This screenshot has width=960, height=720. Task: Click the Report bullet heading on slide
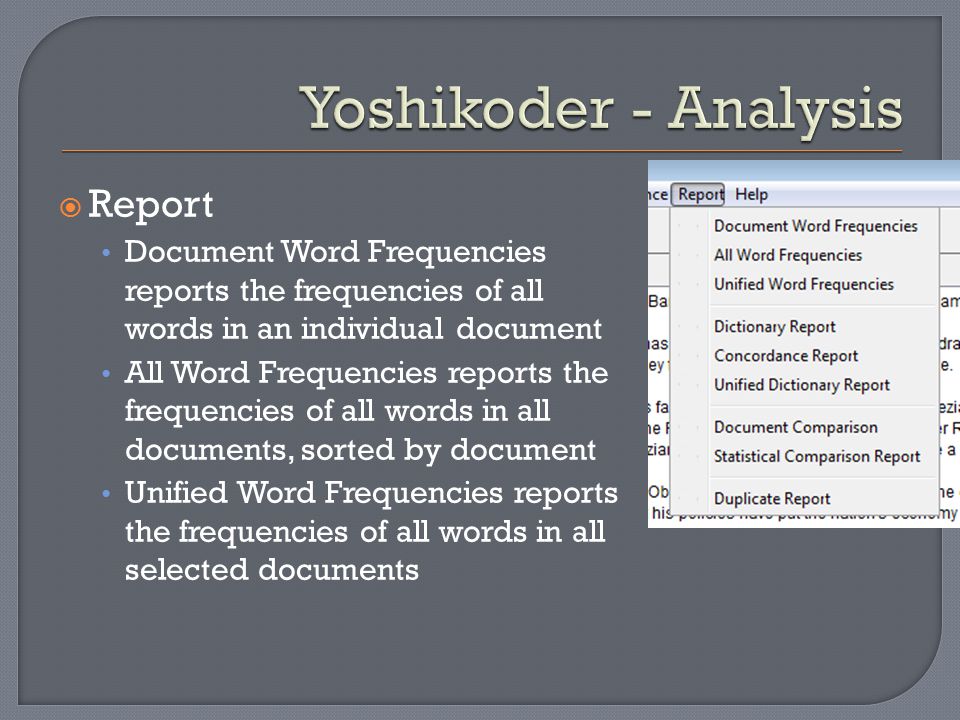pos(151,203)
